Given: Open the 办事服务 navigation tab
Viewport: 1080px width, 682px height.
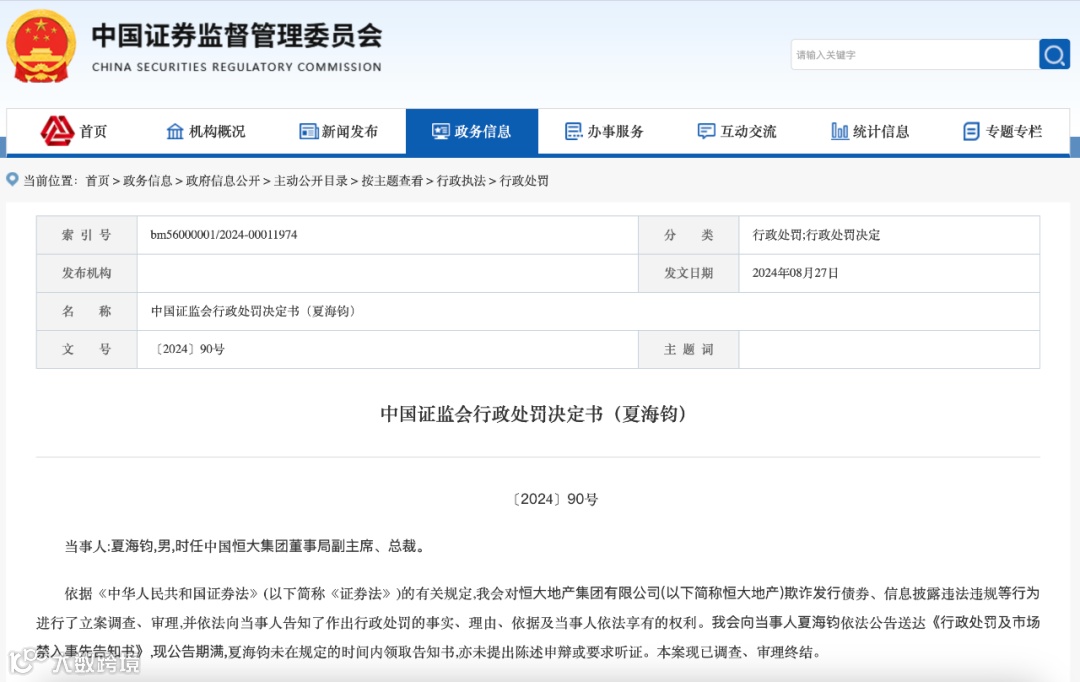Looking at the screenshot, I should point(615,132).
